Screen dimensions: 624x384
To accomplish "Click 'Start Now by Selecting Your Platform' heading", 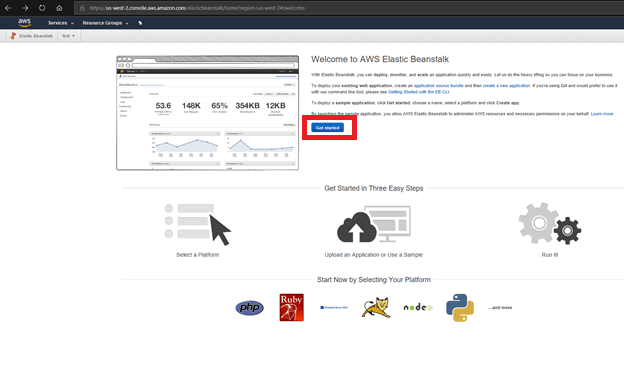I will click(x=374, y=280).
